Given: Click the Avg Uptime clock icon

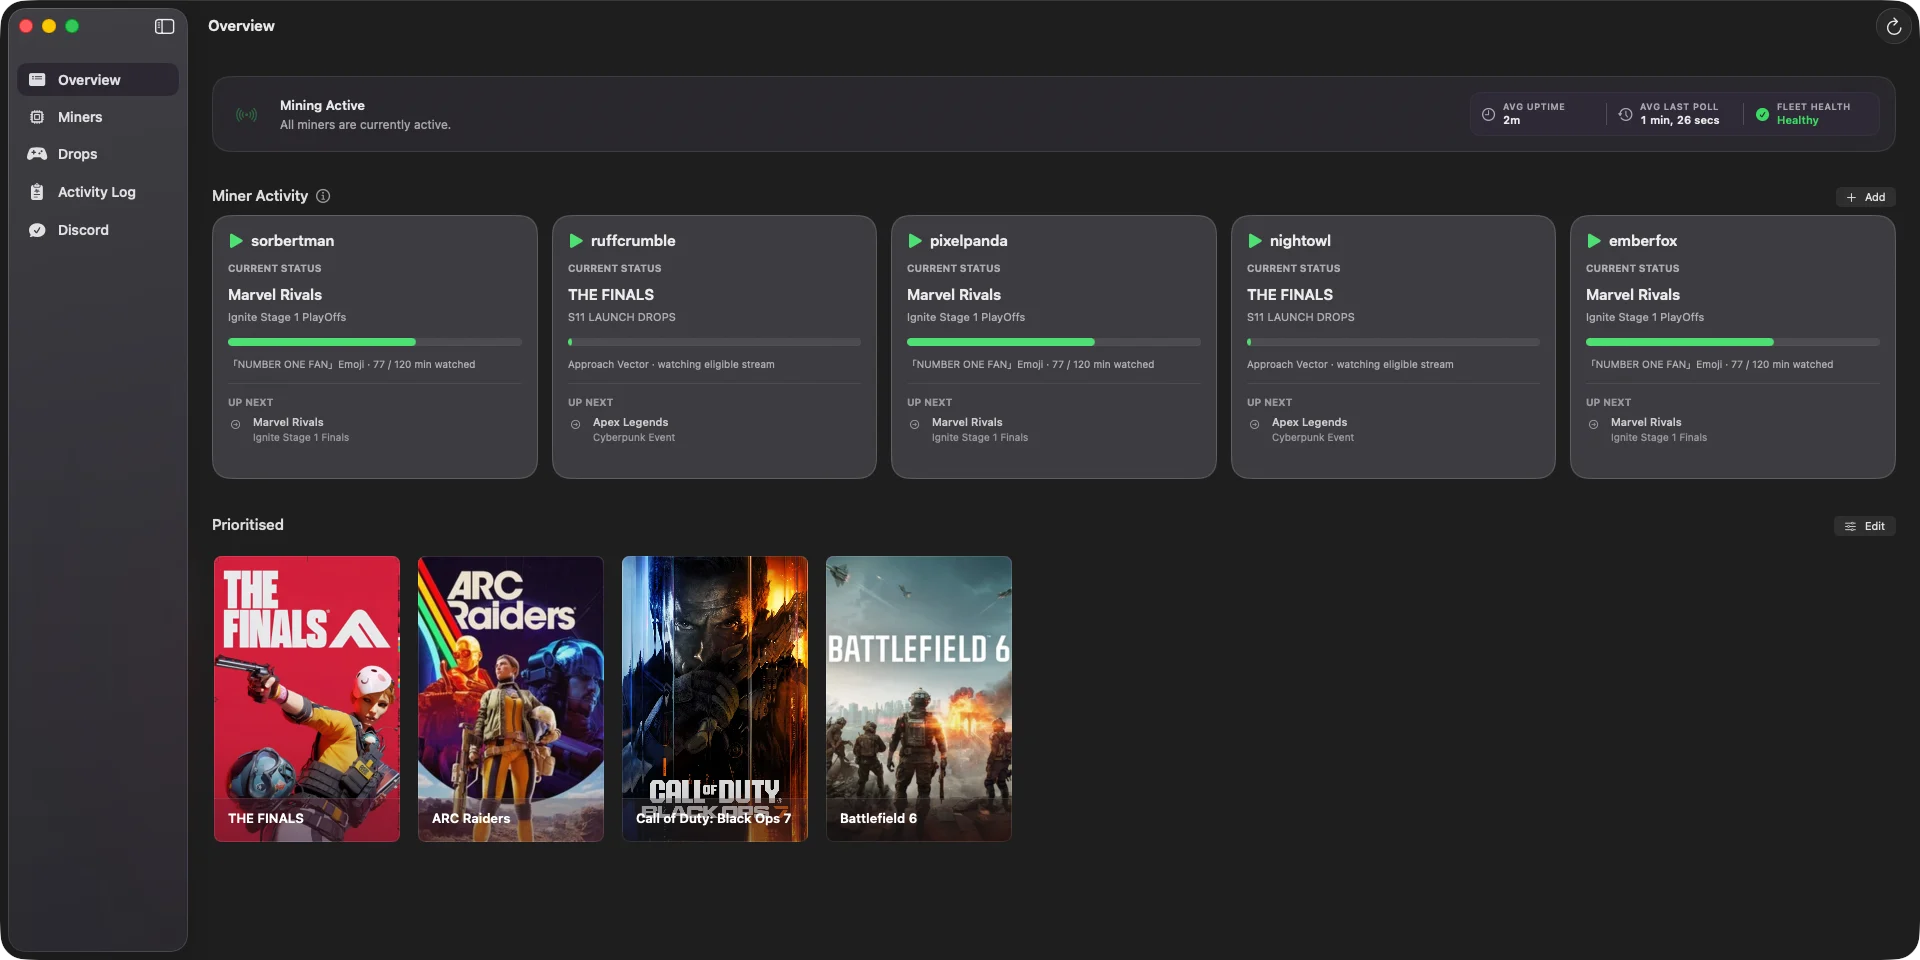Looking at the screenshot, I should [x=1488, y=115].
